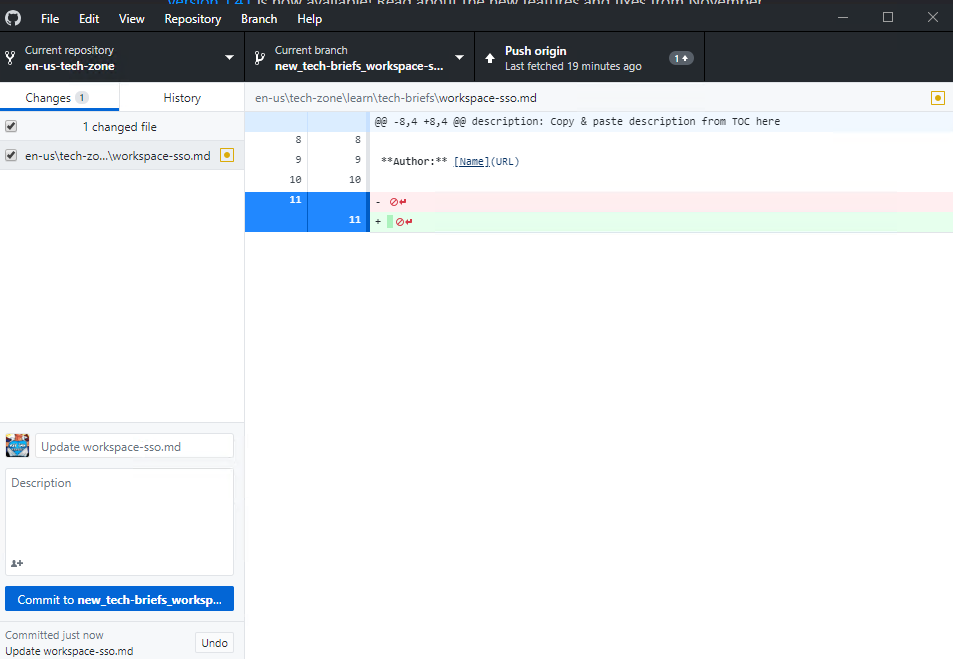
Task: Open the Branch menu
Action: tap(259, 18)
